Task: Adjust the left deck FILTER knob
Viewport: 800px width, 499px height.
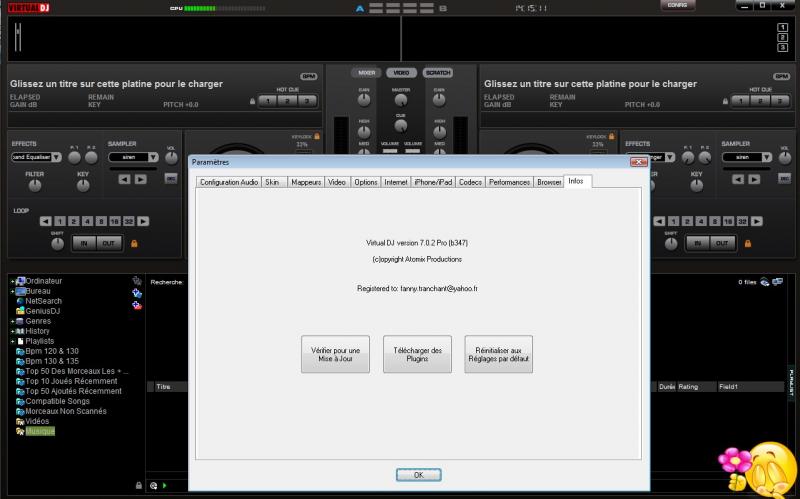Action: [x=35, y=186]
